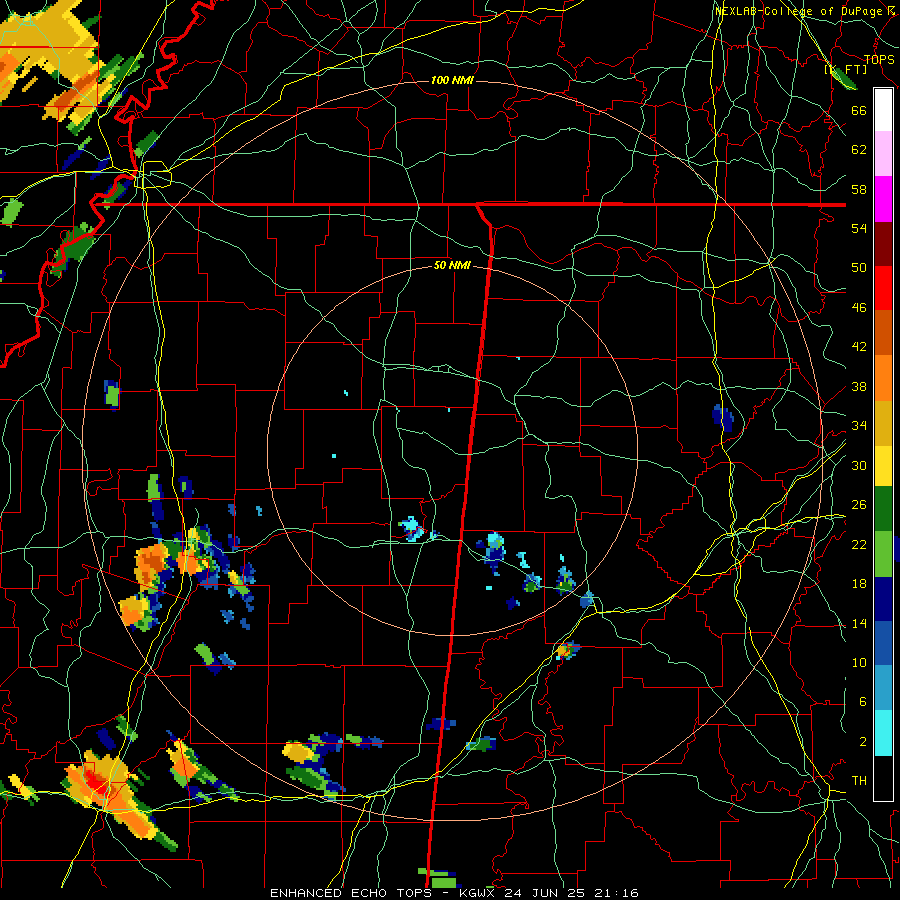Click the legend value '18'
The height and width of the screenshot is (900, 900).
tap(859, 584)
